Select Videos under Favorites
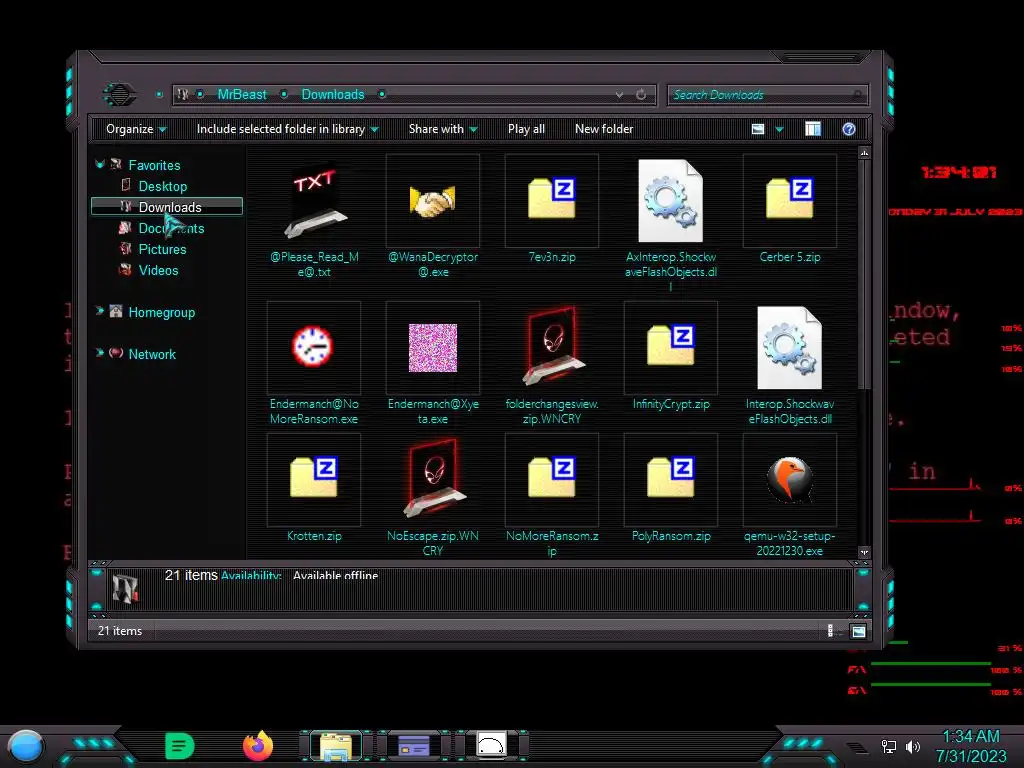 (x=158, y=270)
